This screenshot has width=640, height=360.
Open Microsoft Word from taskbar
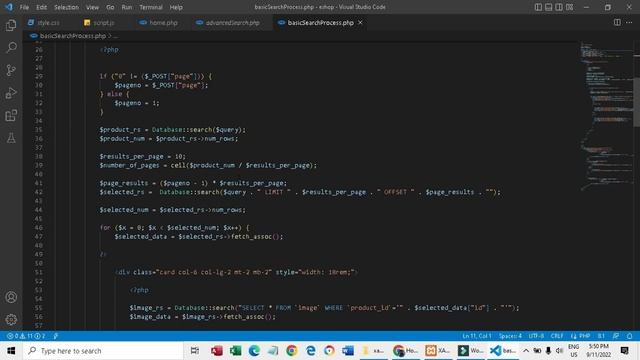(348, 351)
